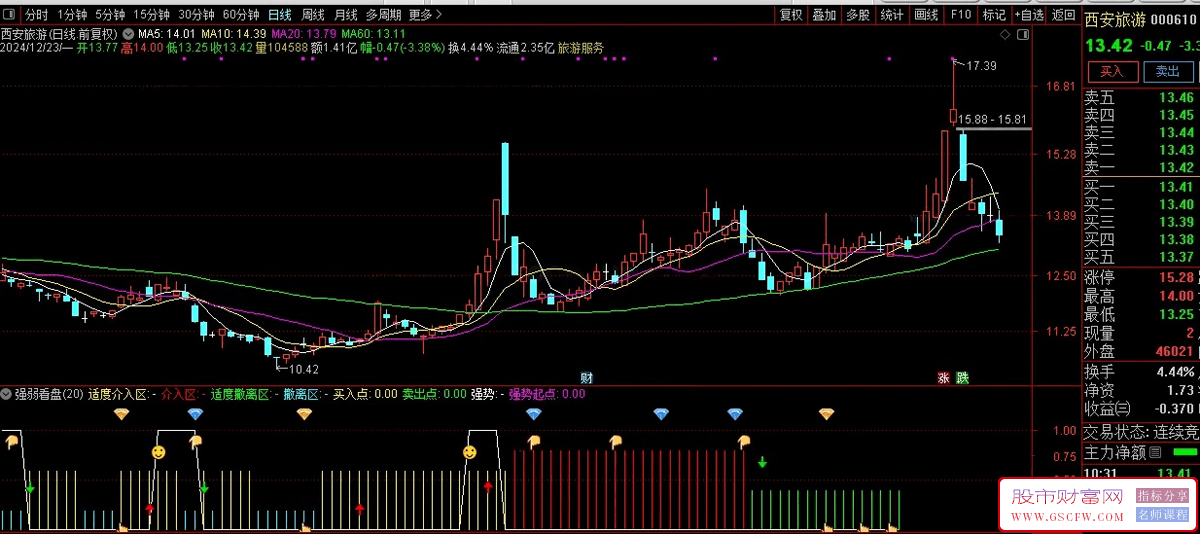Click the MA10: 14.39 label
Image resolution: width=1200 pixels, height=534 pixels.
[233, 34]
